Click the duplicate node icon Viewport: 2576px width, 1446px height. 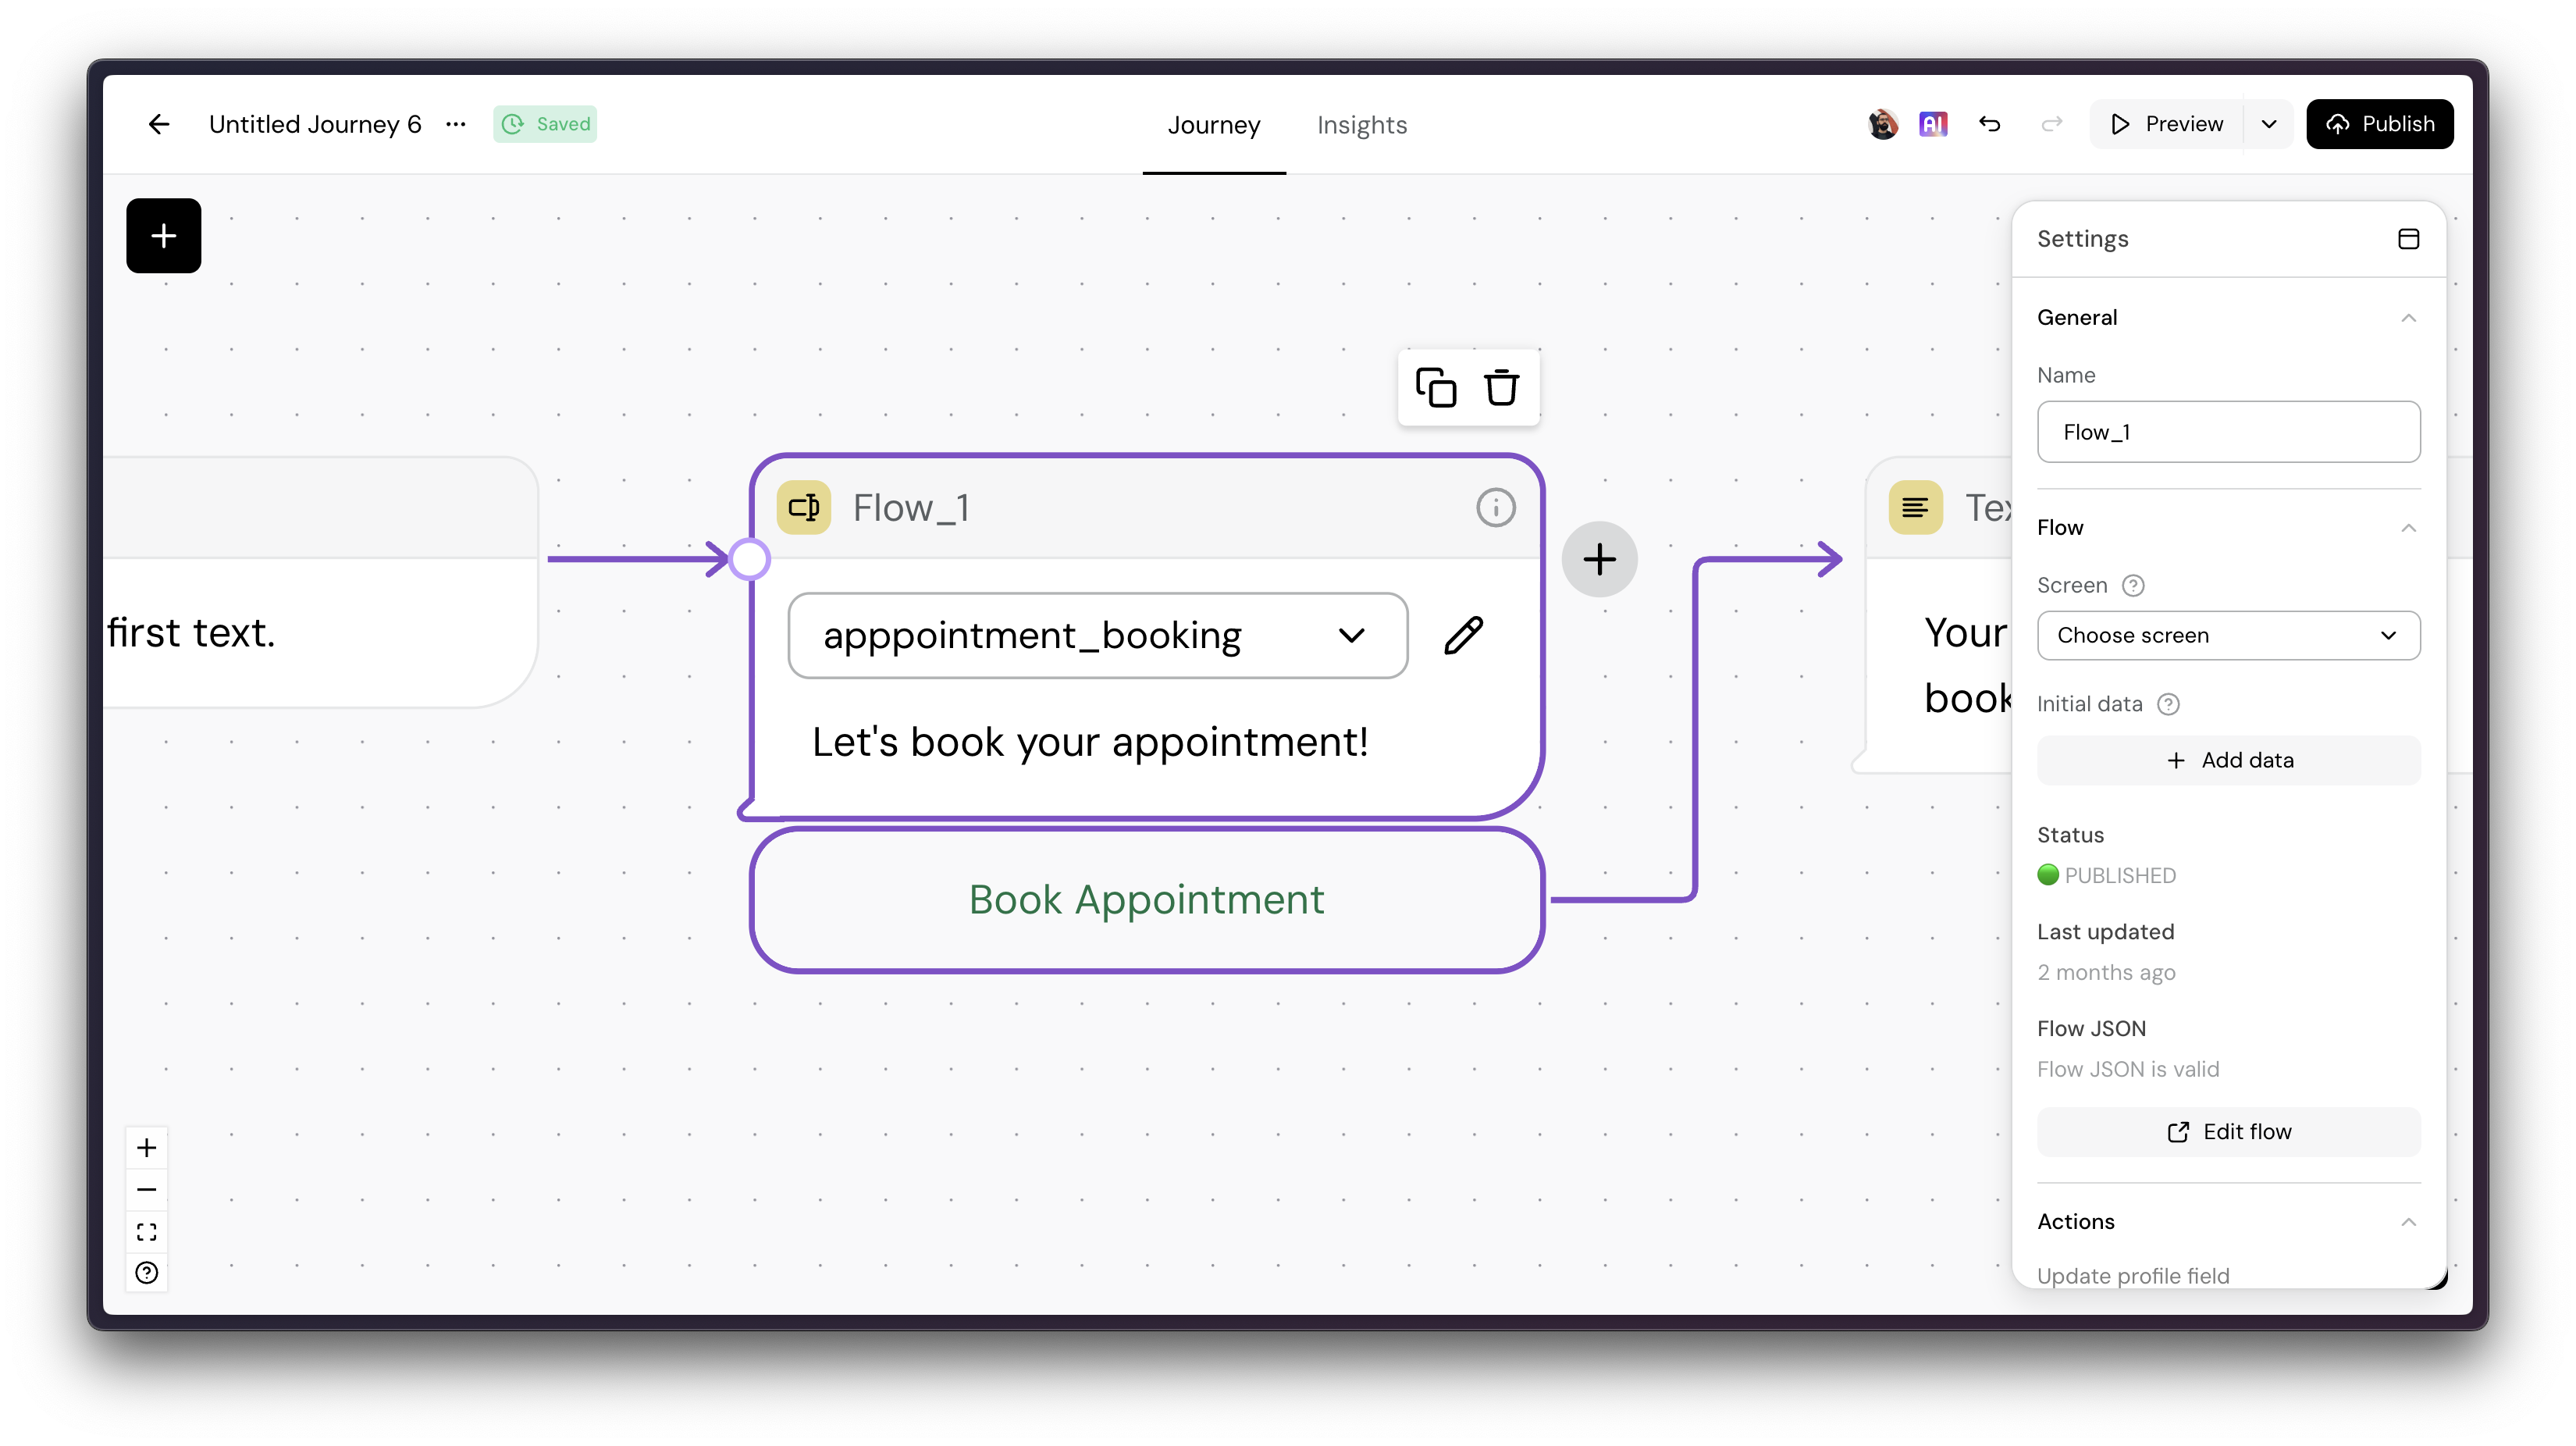point(1435,388)
